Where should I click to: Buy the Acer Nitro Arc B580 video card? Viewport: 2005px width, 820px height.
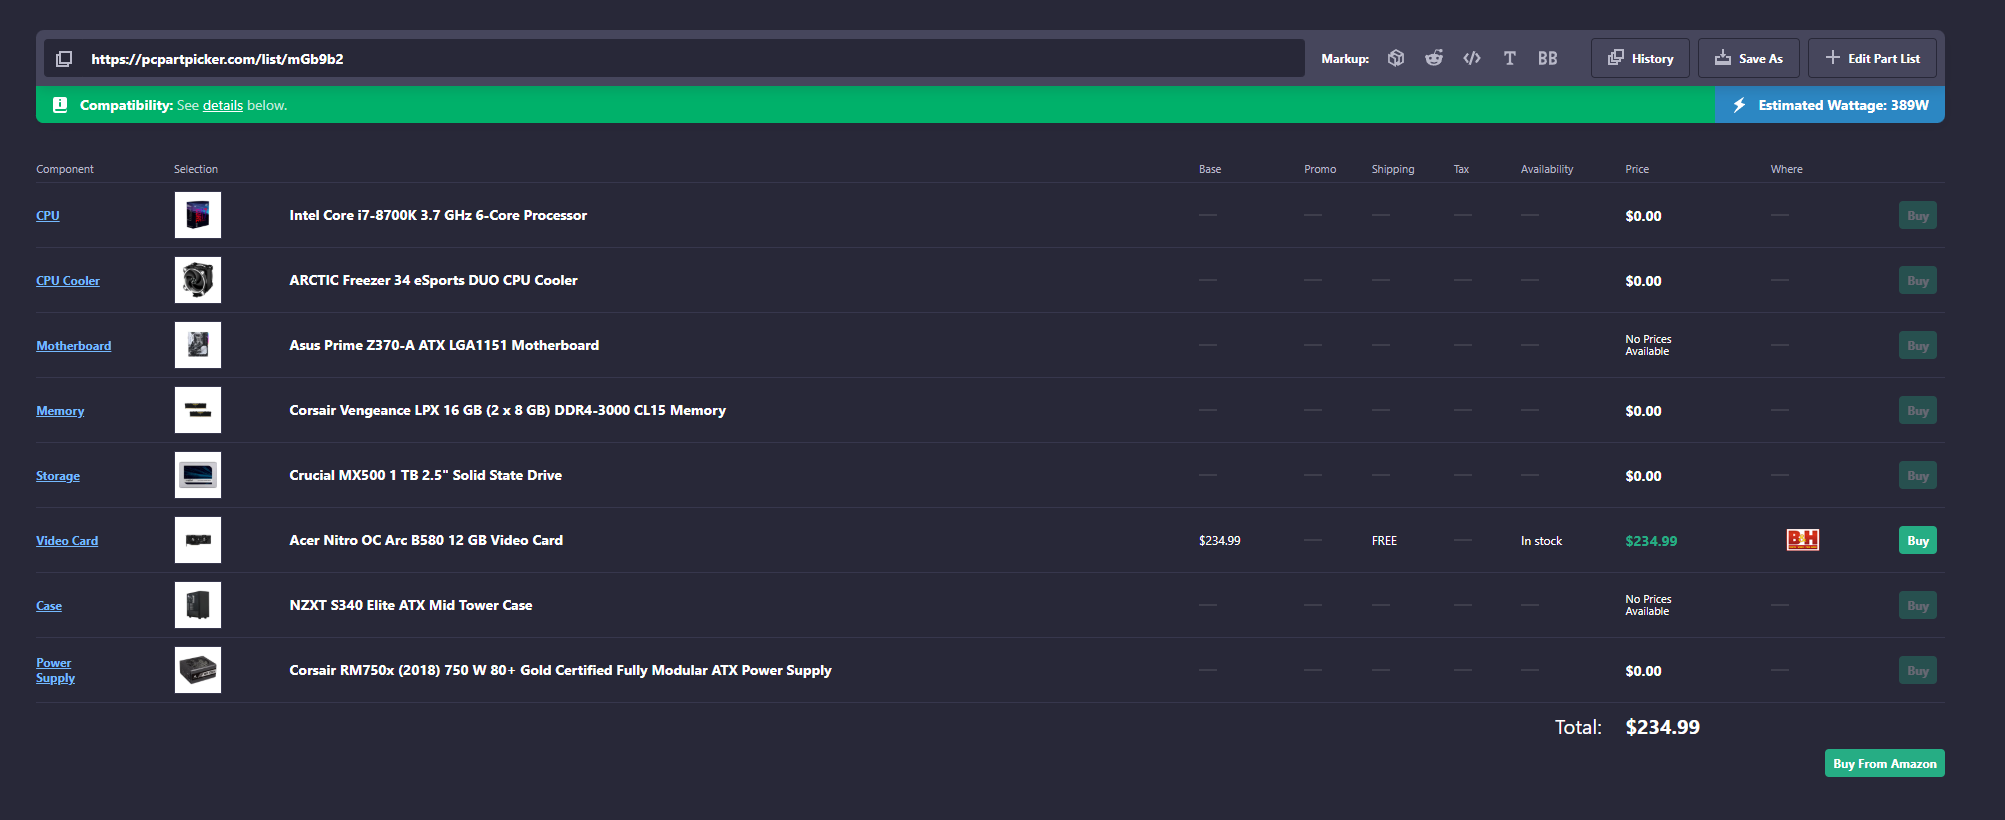click(1918, 540)
